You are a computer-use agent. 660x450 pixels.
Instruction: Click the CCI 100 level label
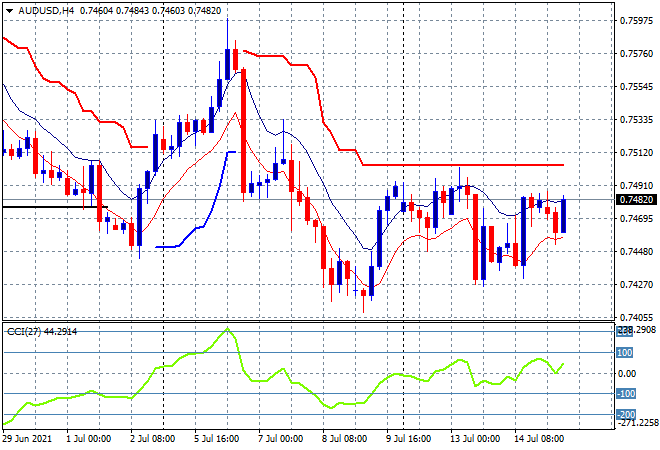(x=624, y=352)
